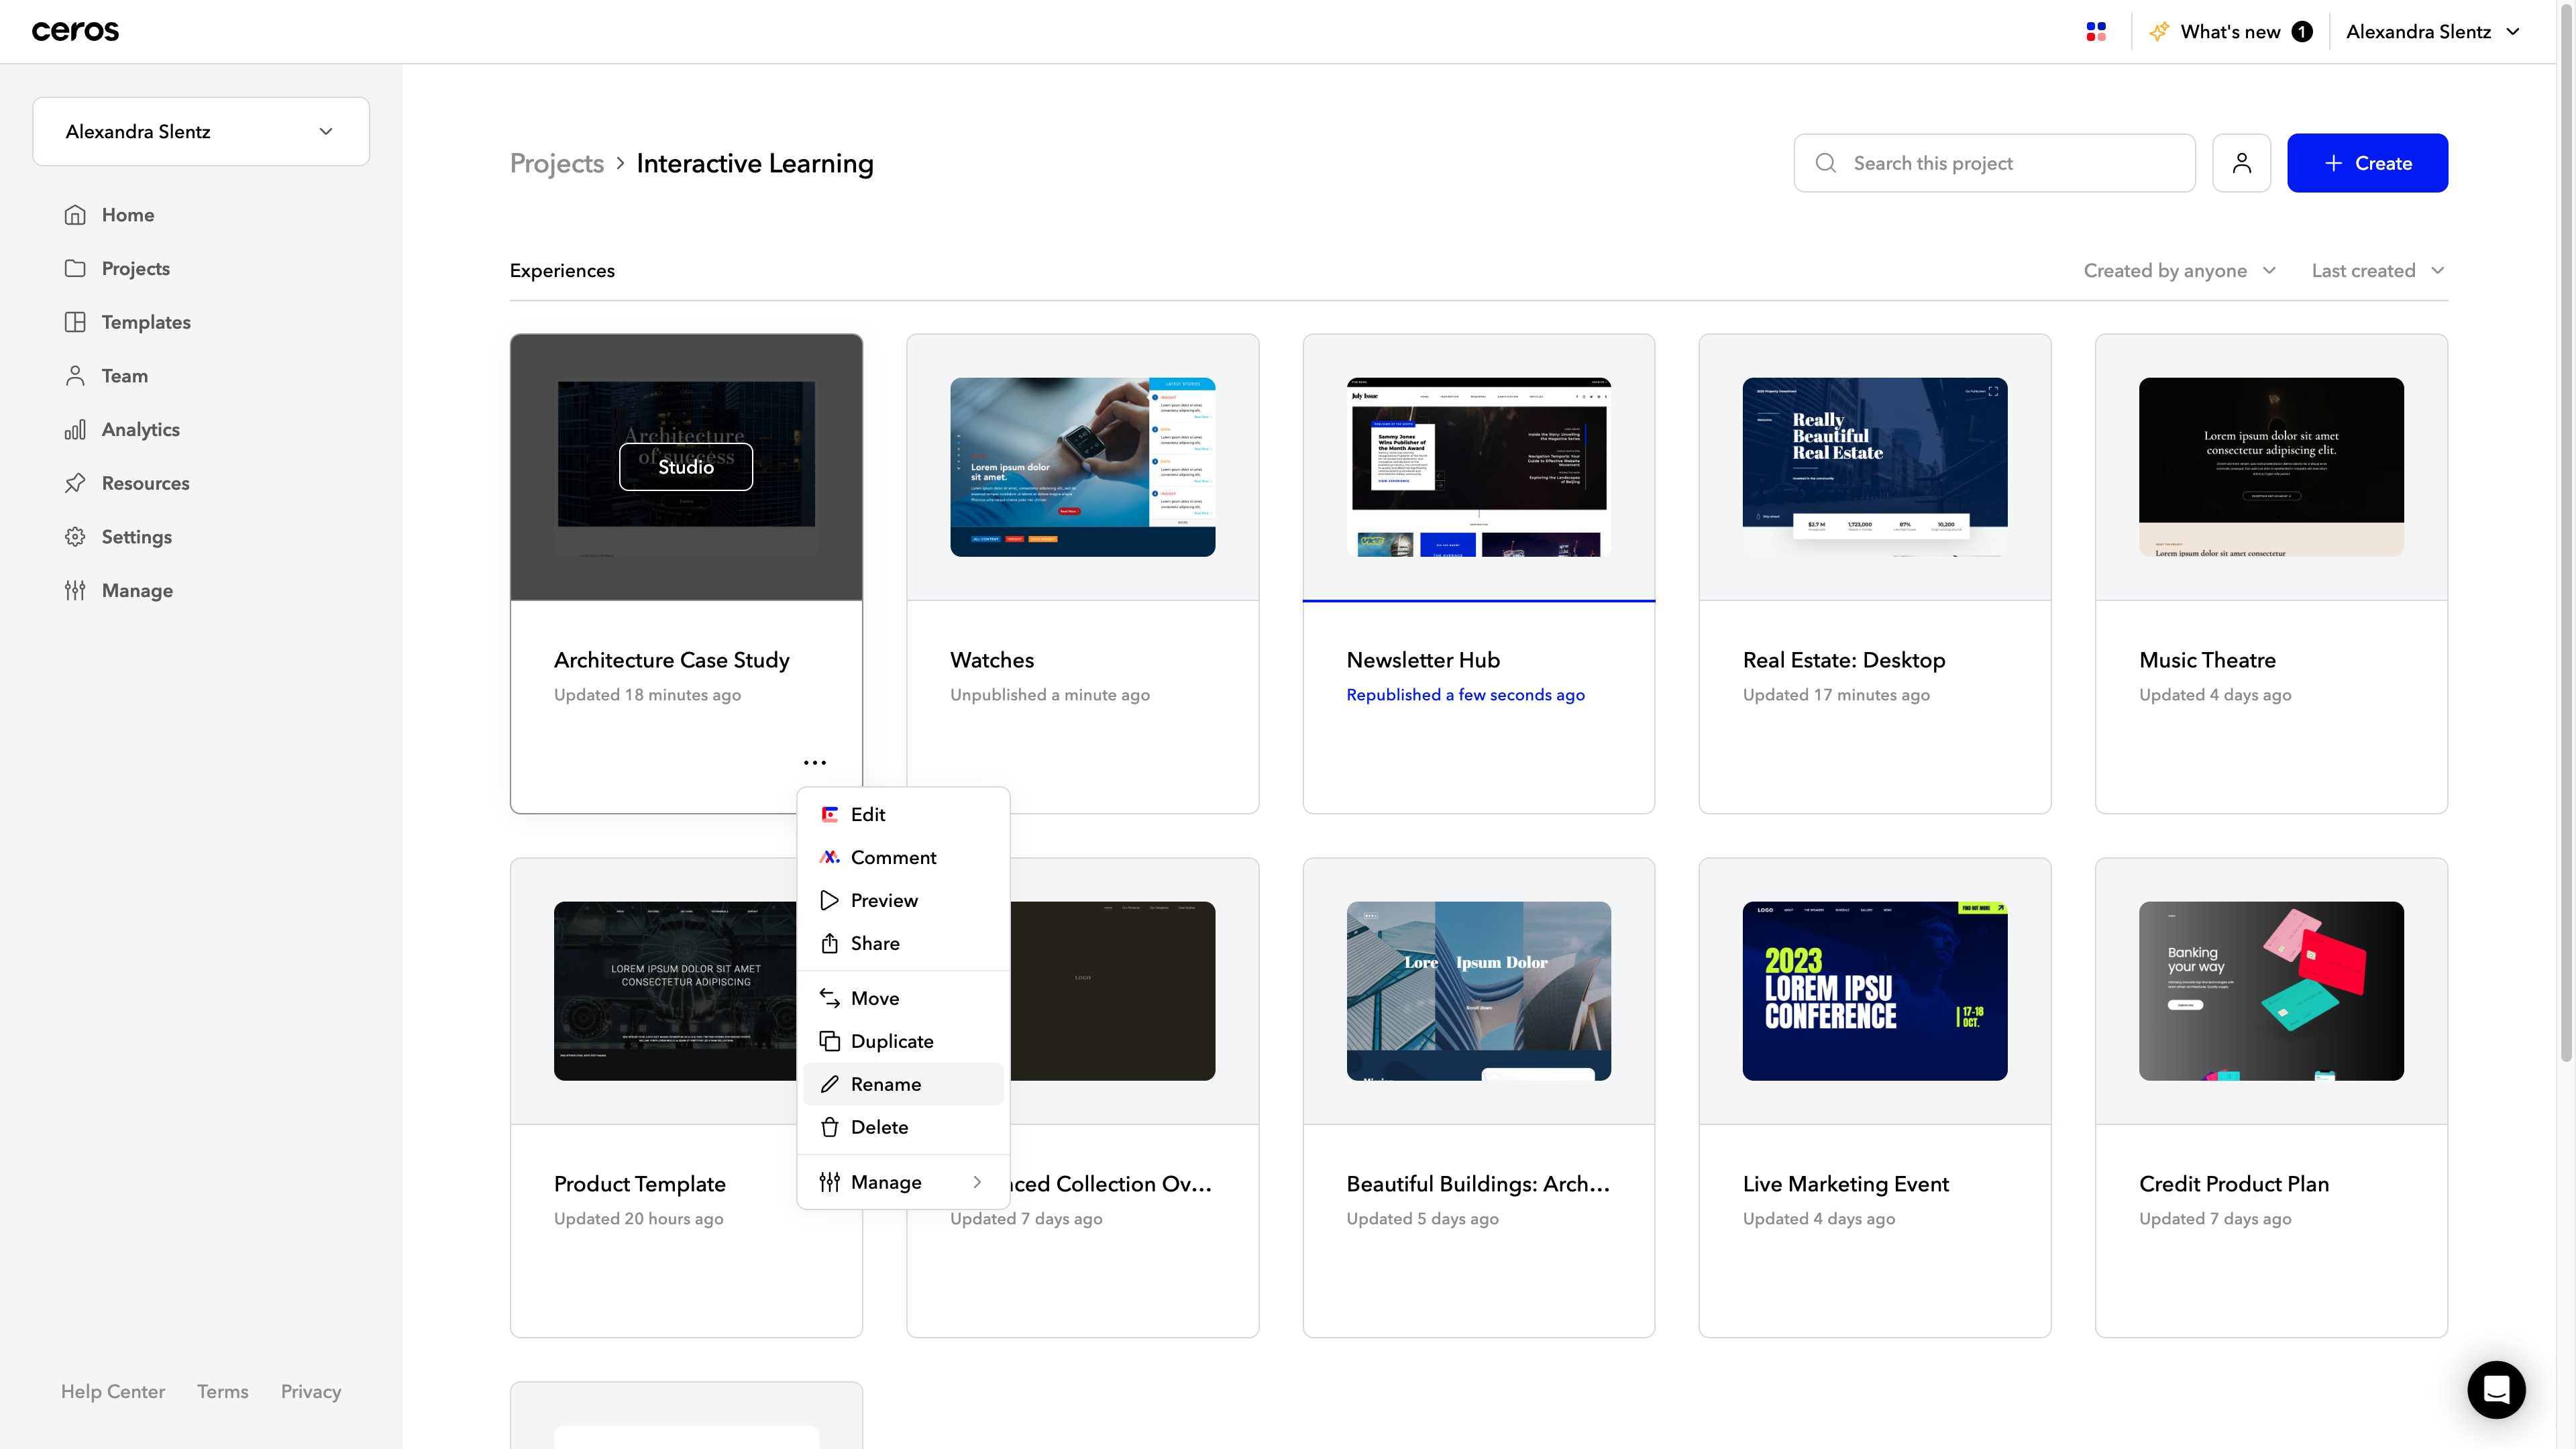Viewport: 2576px width, 1449px height.
Task: Open the Privacy link
Action: (x=311, y=1391)
